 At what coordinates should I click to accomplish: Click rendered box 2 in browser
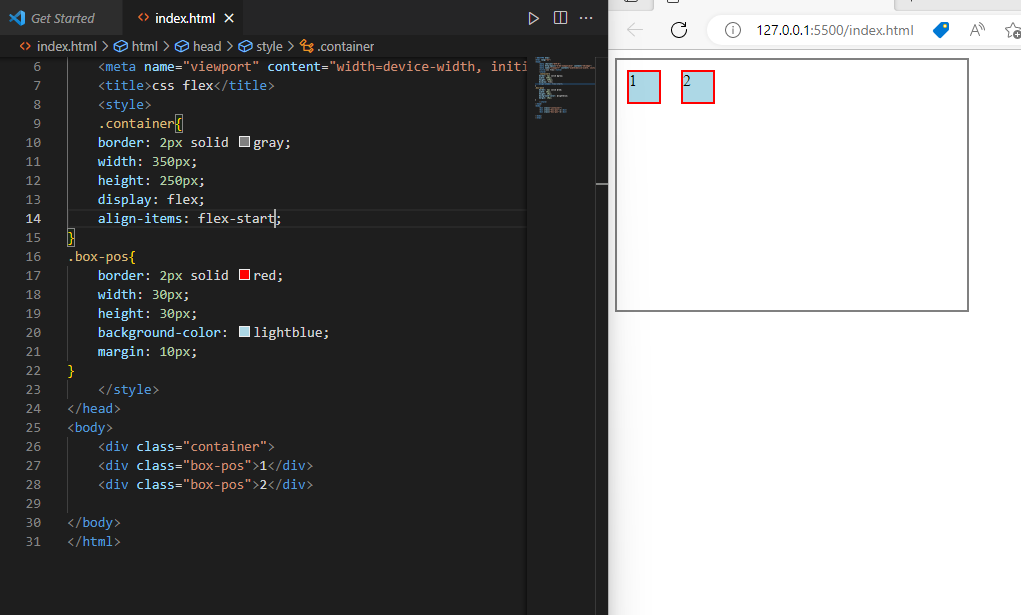(x=698, y=87)
